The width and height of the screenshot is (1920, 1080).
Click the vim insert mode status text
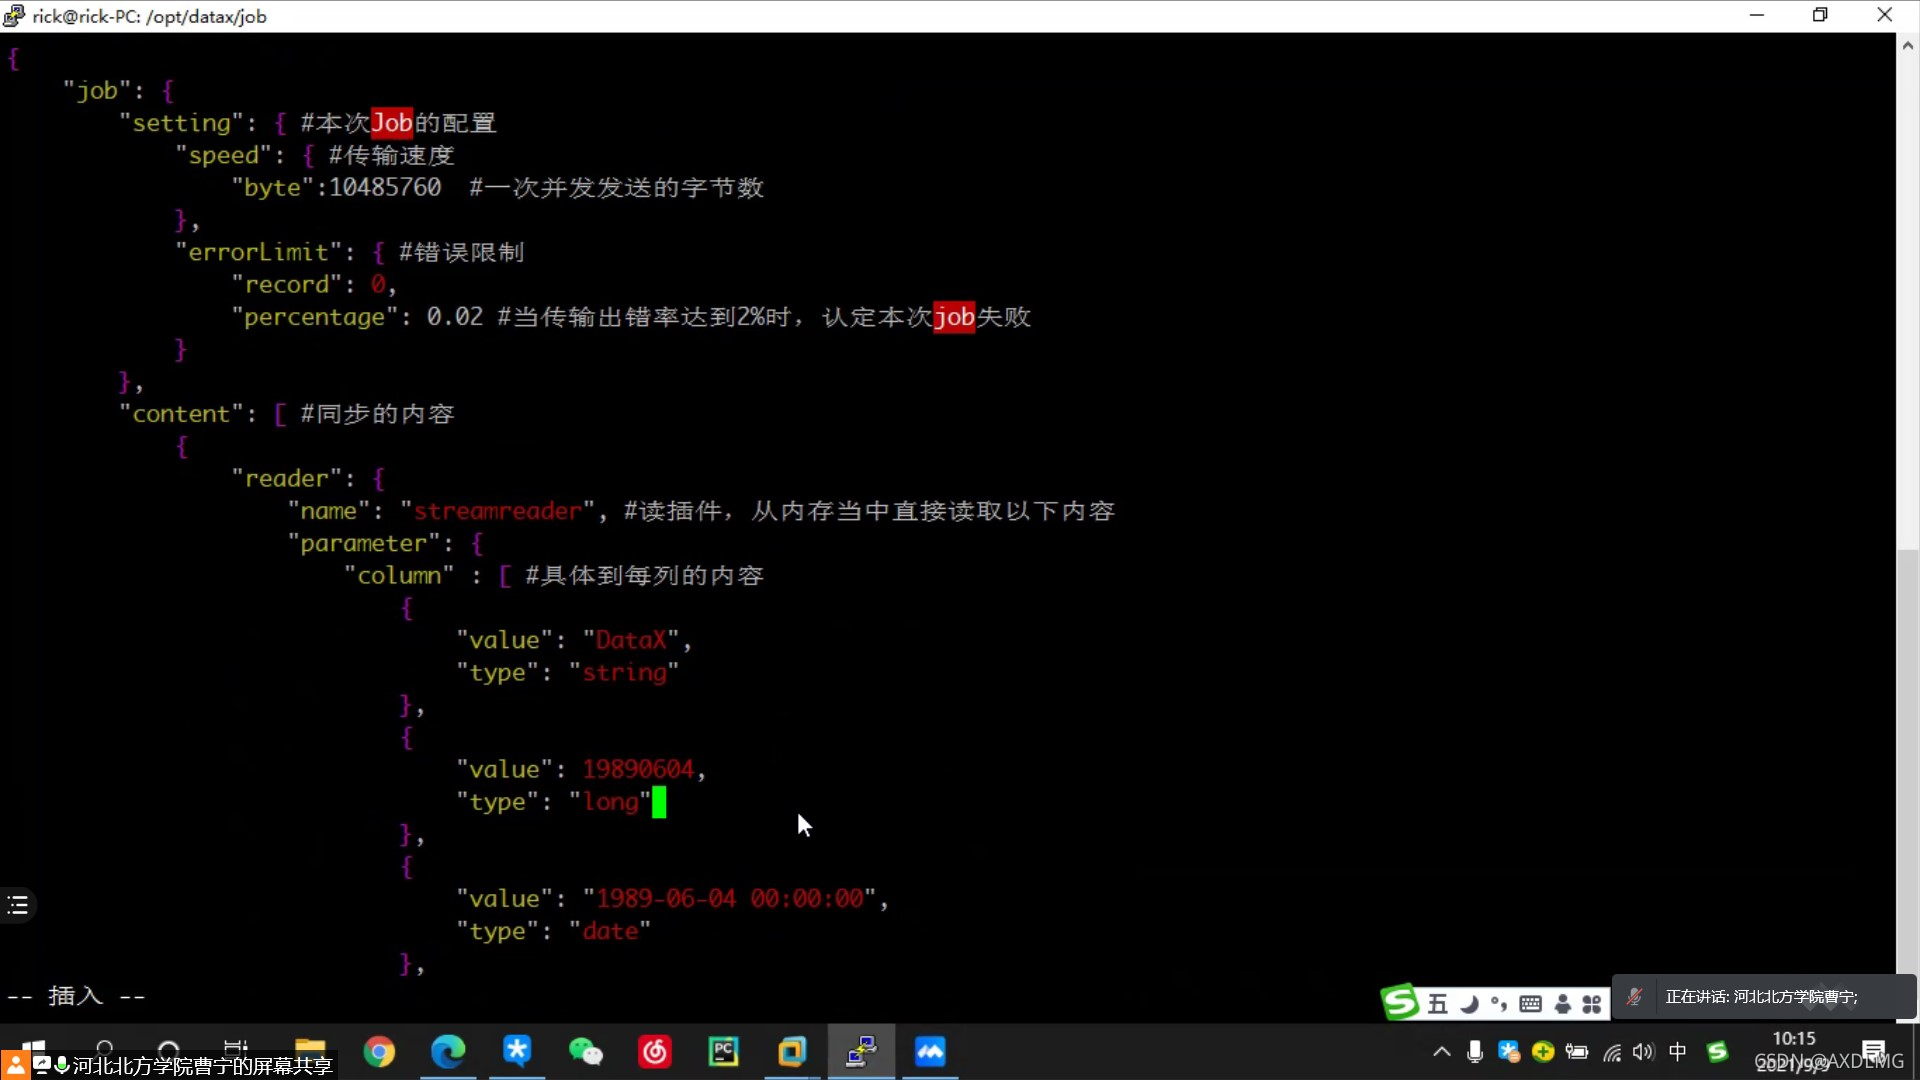(76, 996)
